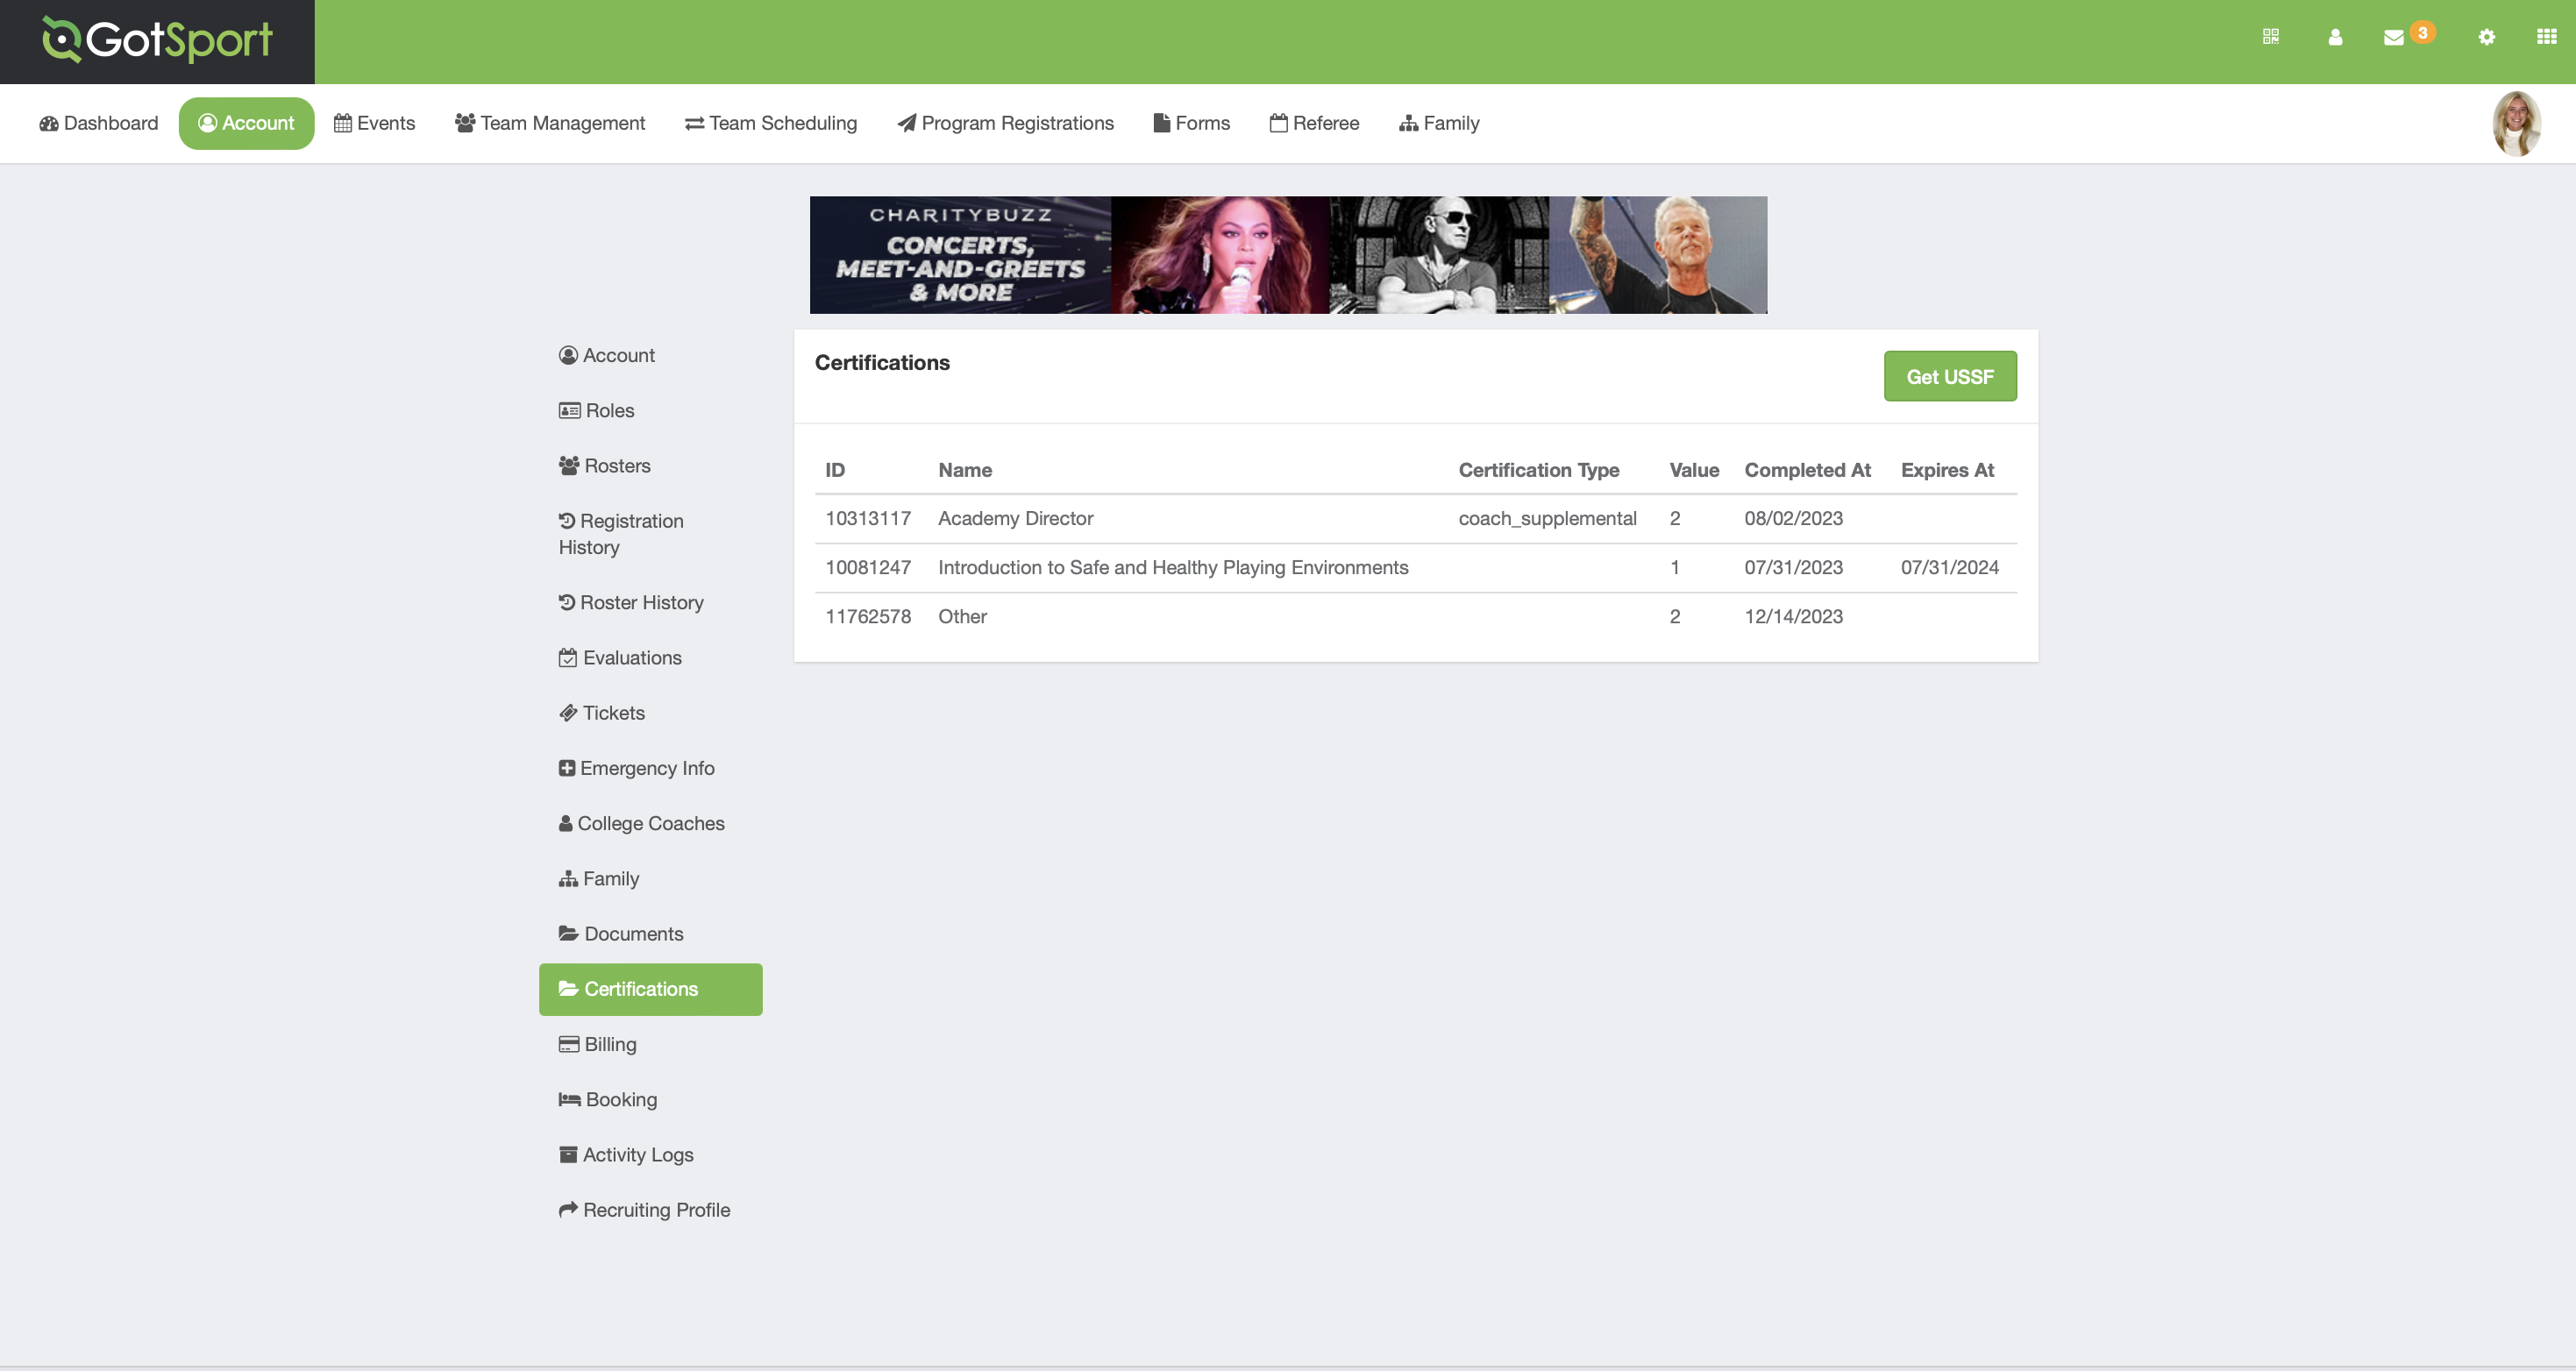
Task: Open the Forms tab
Action: (1191, 123)
